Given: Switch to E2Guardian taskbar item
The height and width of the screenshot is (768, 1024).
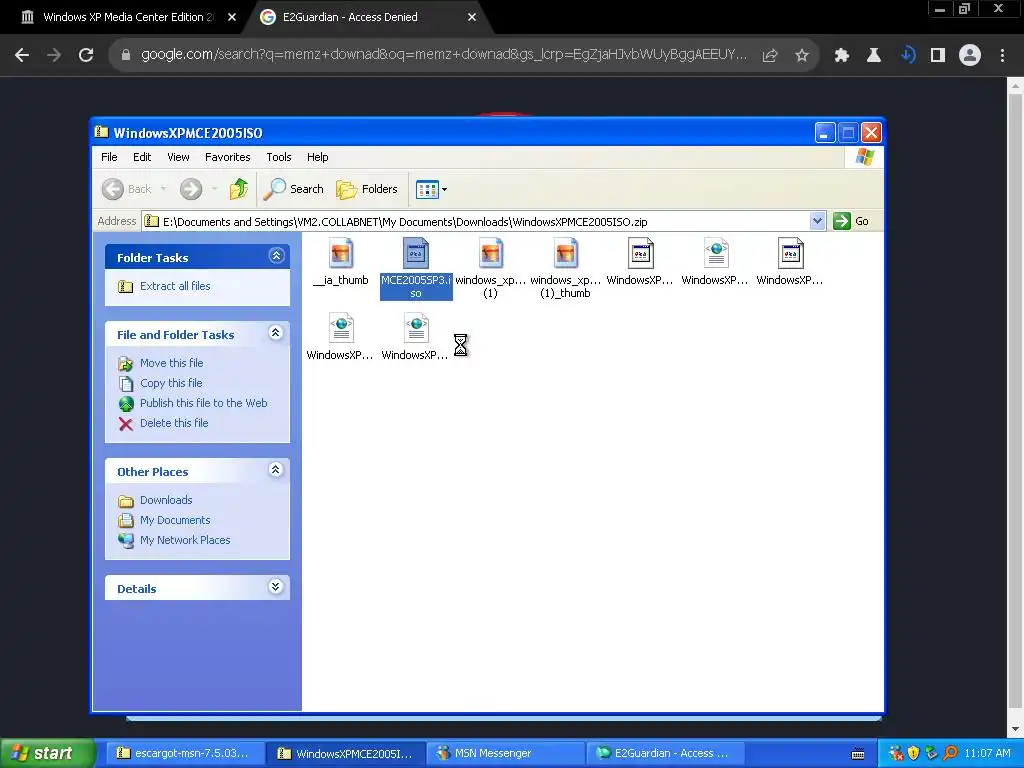Looking at the screenshot, I should 663,753.
